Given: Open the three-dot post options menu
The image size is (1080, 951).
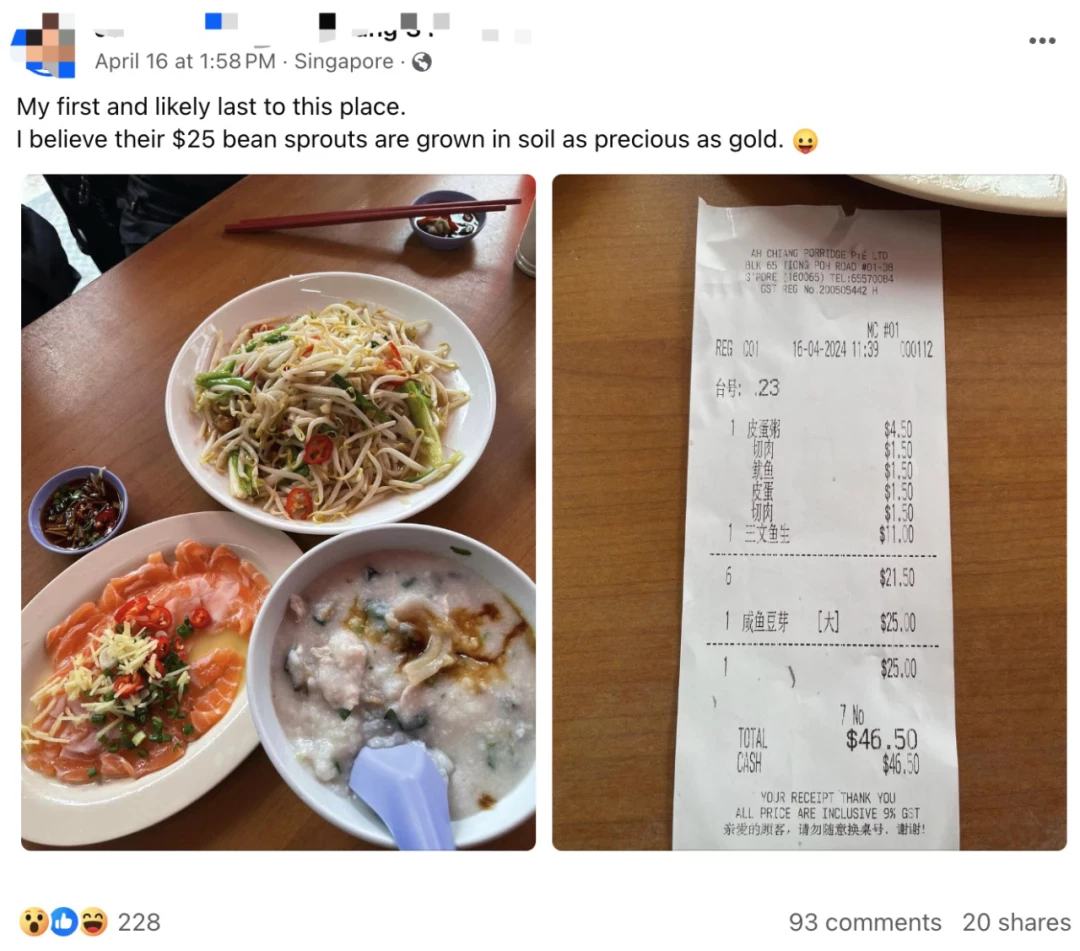Looking at the screenshot, I should click(1042, 41).
